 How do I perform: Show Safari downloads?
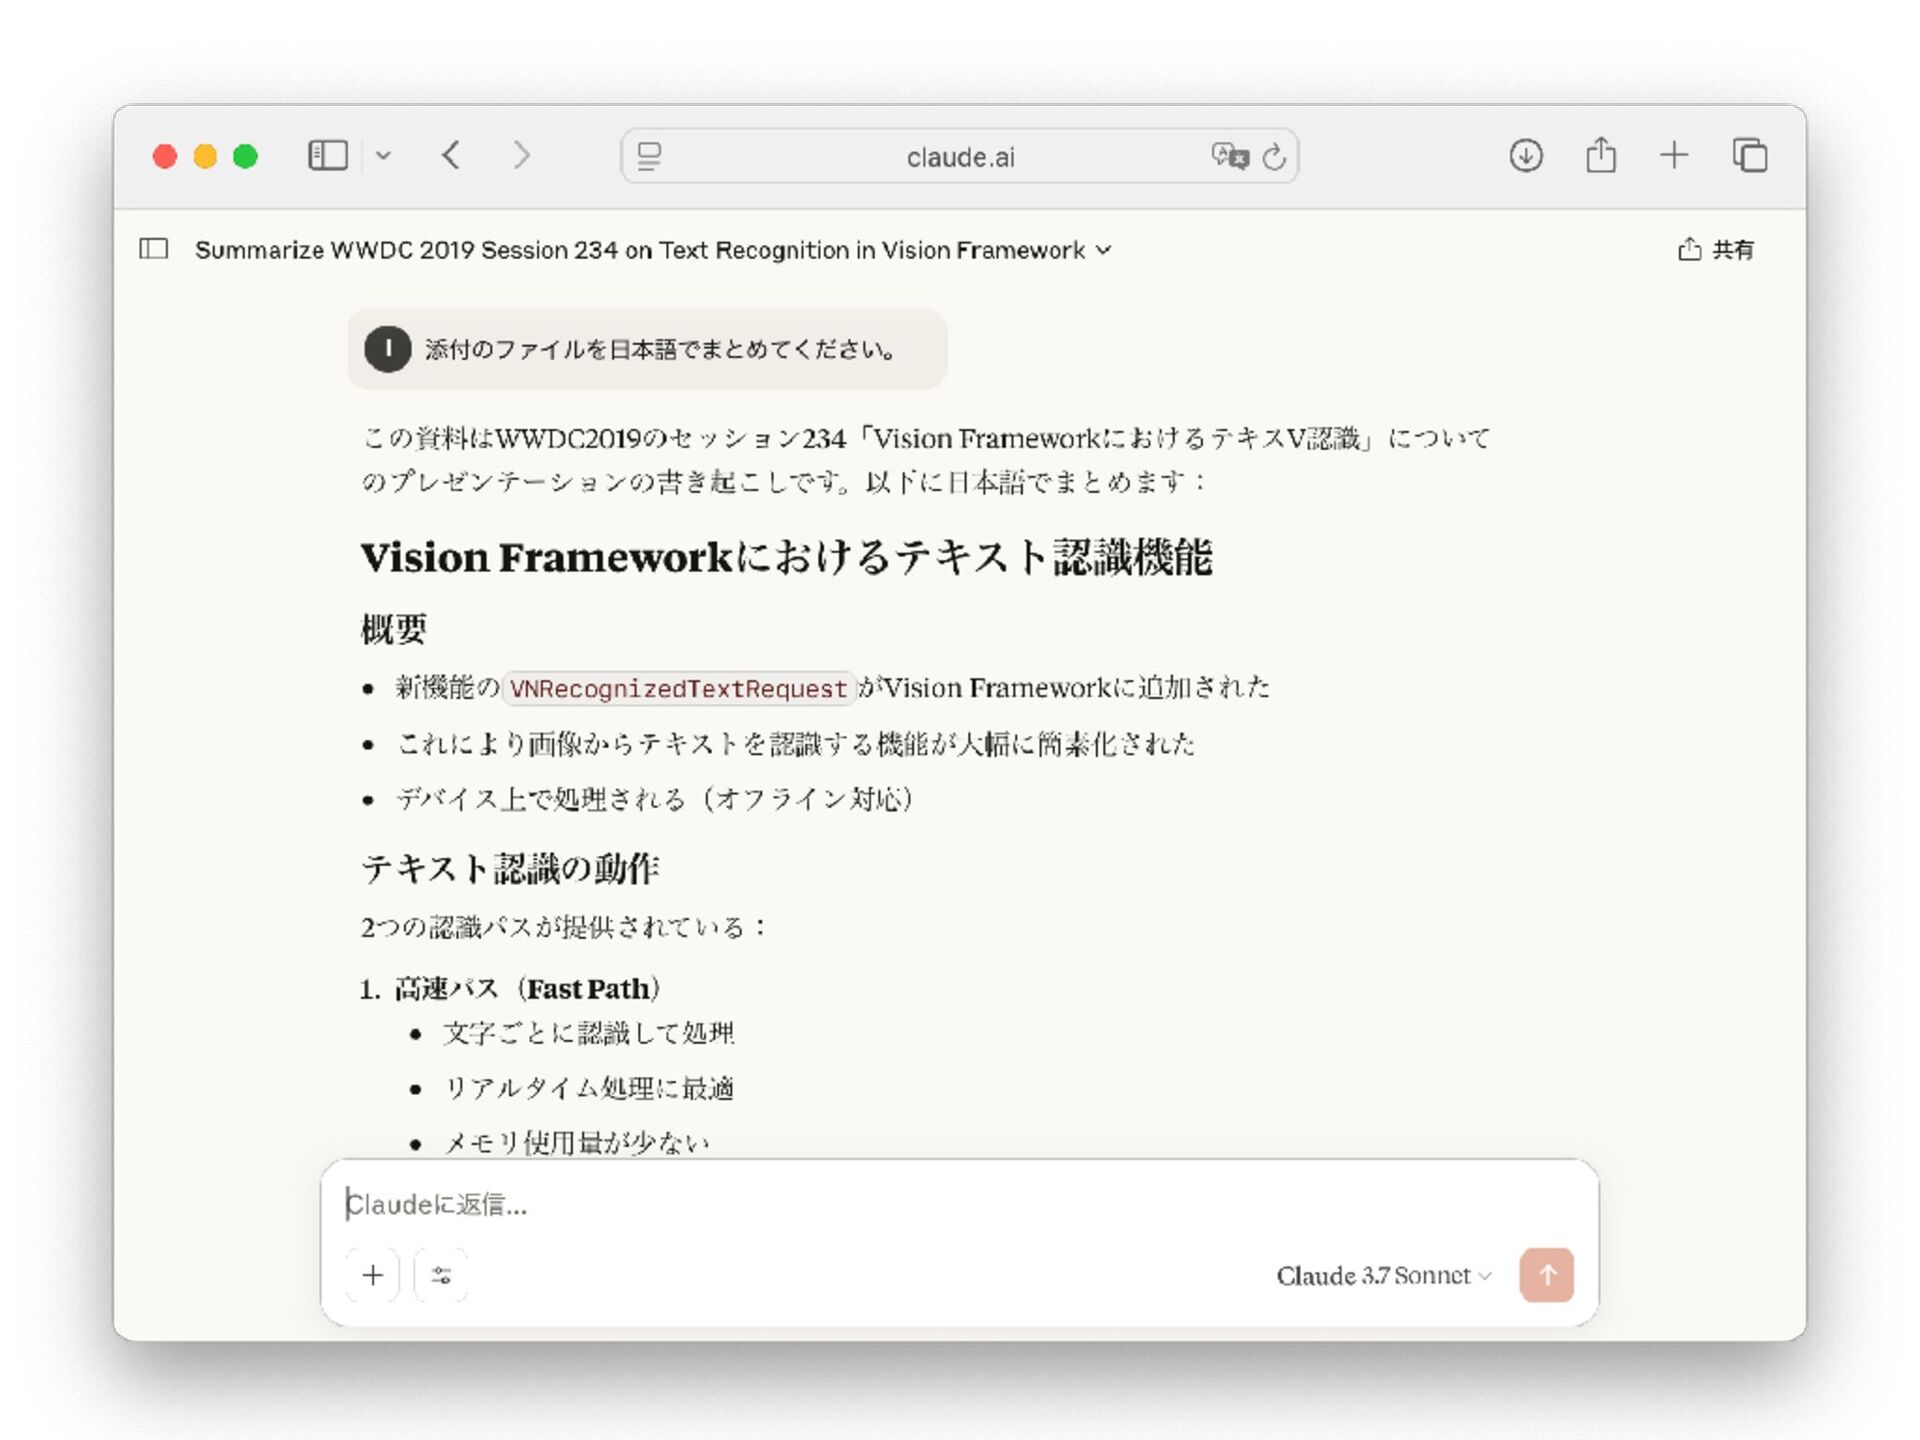click(x=1525, y=156)
